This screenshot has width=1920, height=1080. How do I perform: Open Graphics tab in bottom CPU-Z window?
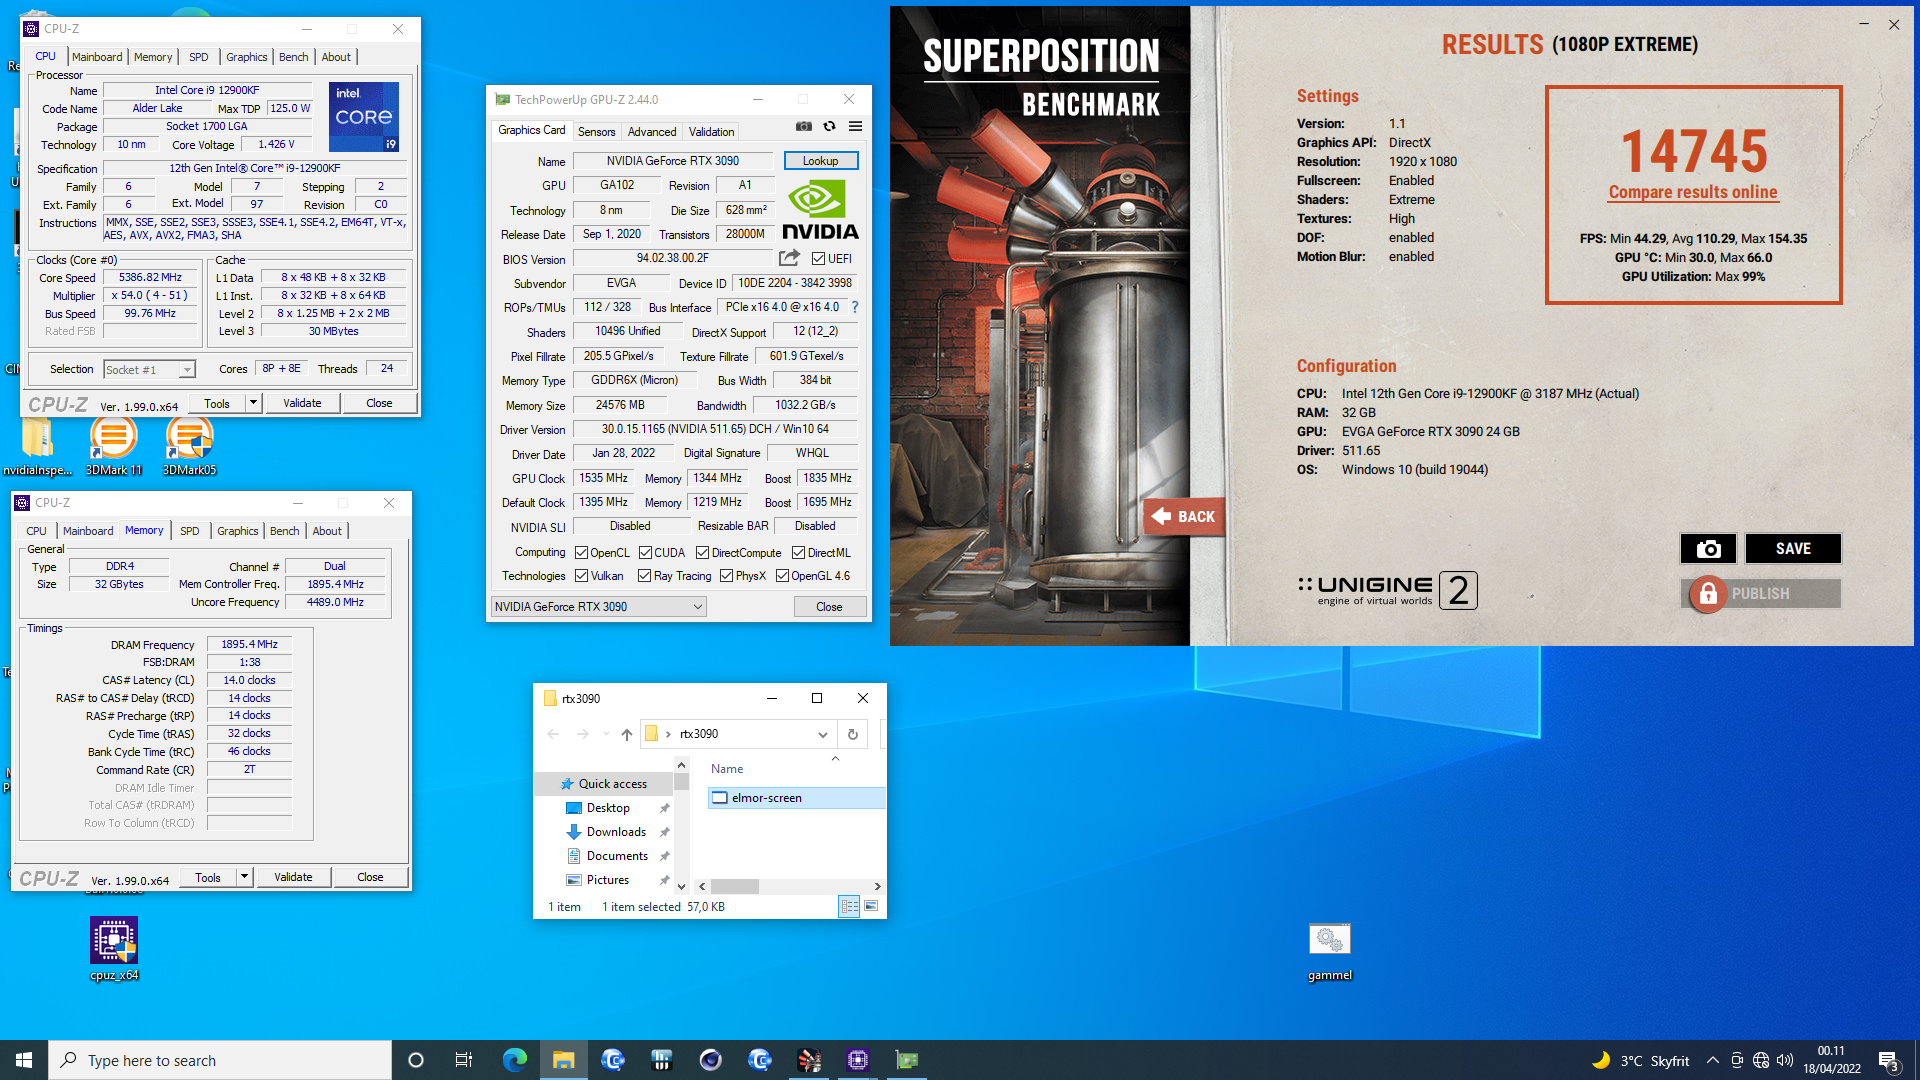pyautogui.click(x=237, y=531)
